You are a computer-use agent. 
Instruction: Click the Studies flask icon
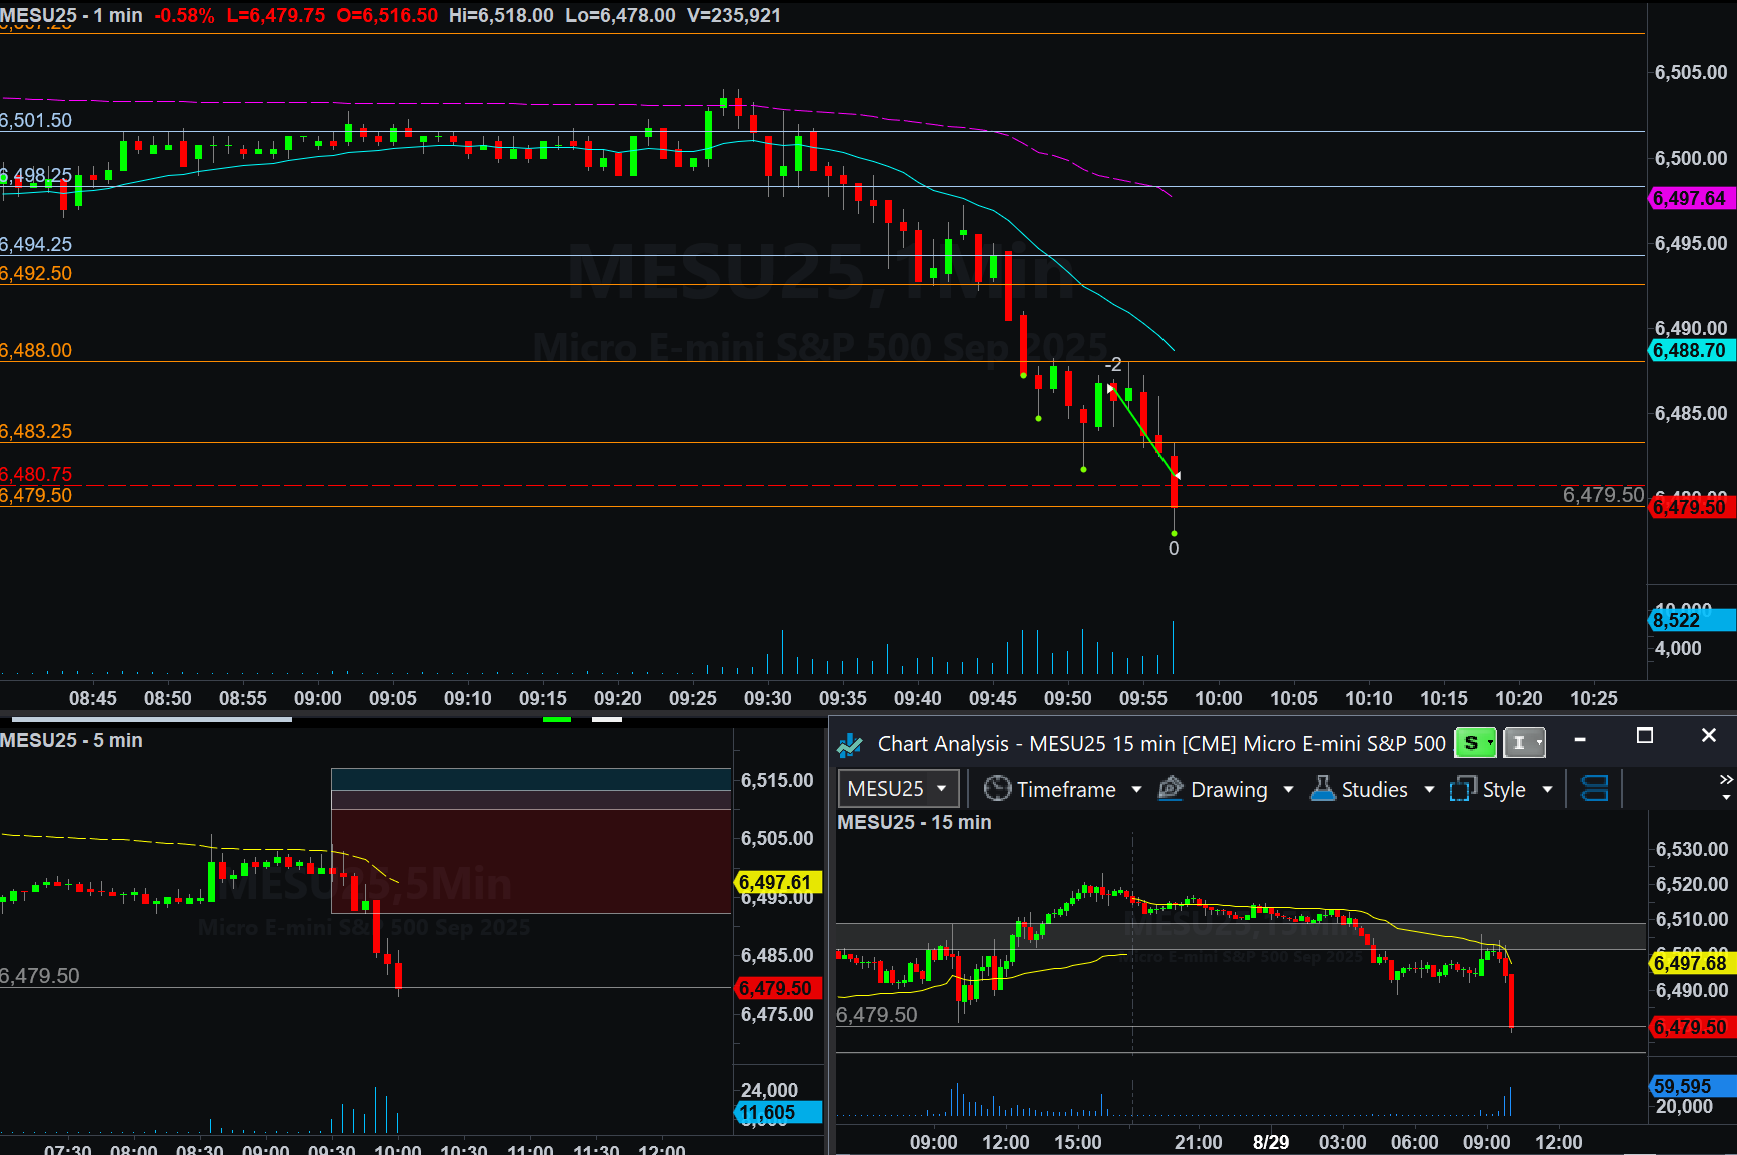click(x=1323, y=789)
